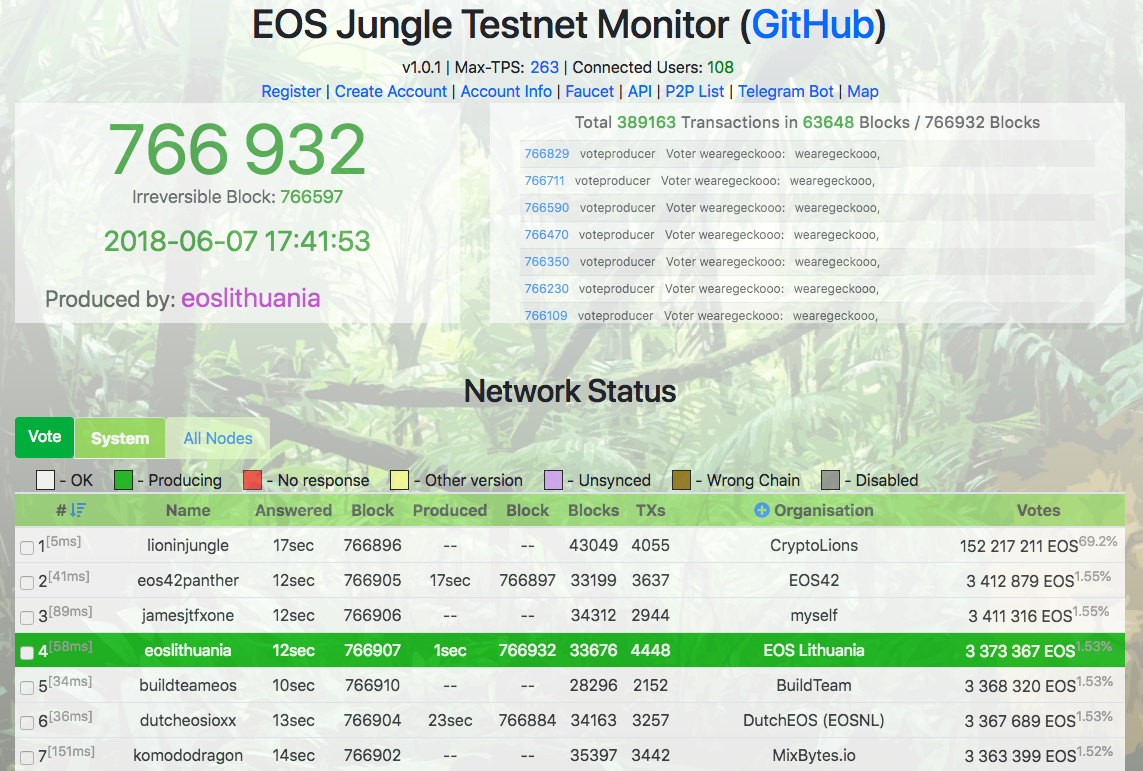Click the Other version yellow swatch

click(399, 480)
